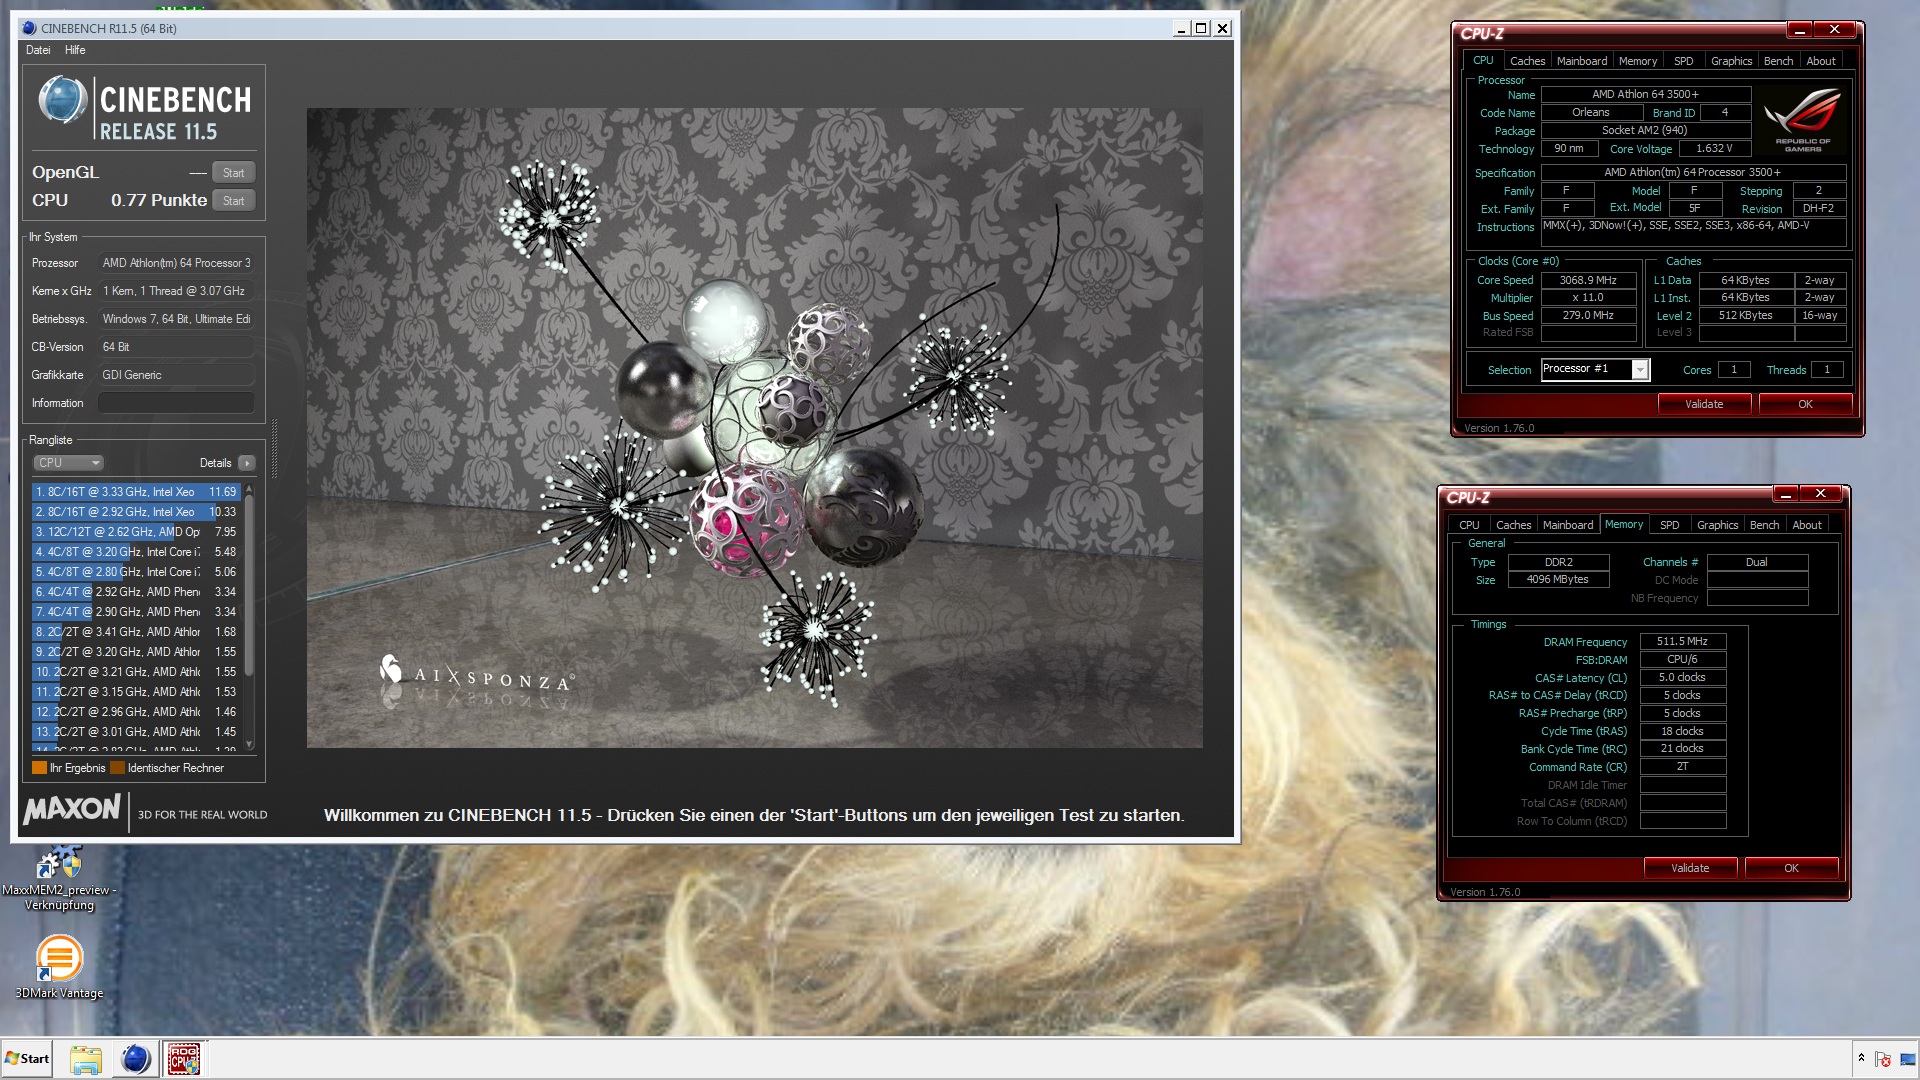1920x1080 pixels.
Task: Expand ranking Details with arrow button
Action: pyautogui.click(x=247, y=463)
